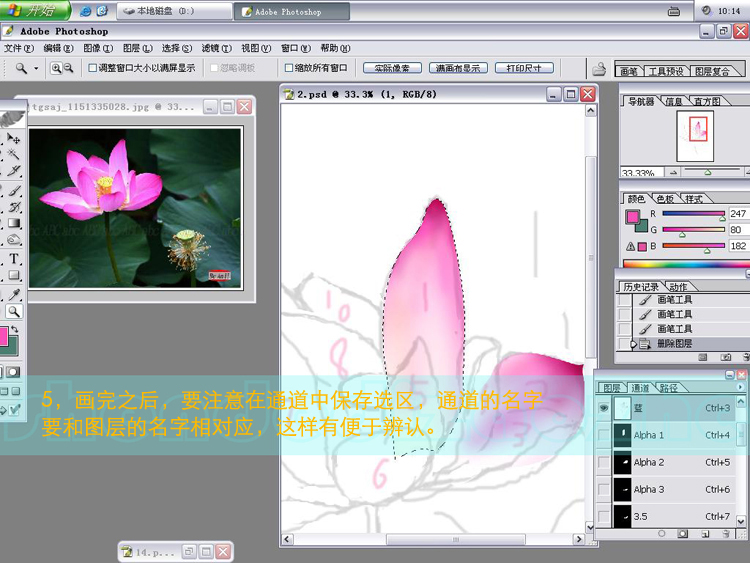Click down arrow of Channels panel scrollbar
This screenshot has height=563, width=750.
(740, 521)
